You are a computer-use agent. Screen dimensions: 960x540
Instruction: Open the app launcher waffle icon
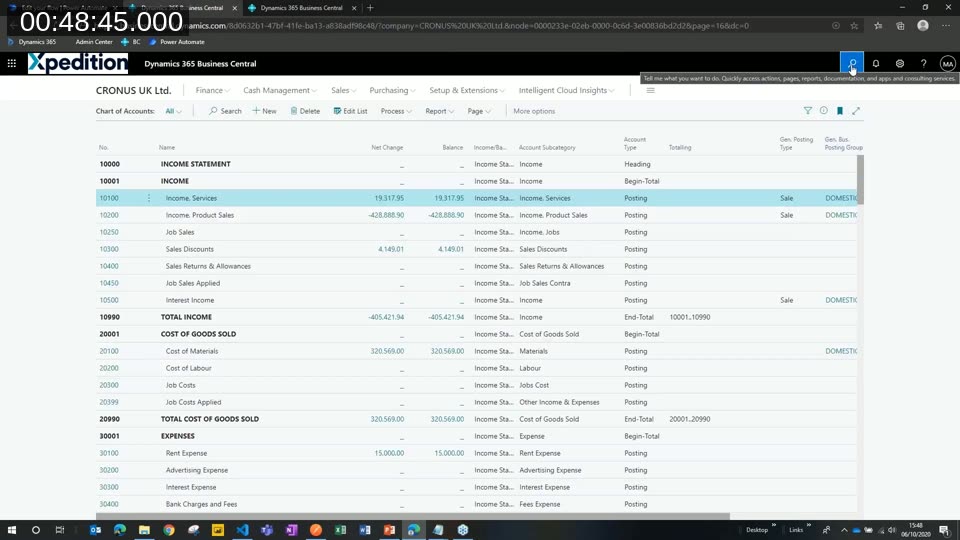[12, 63]
